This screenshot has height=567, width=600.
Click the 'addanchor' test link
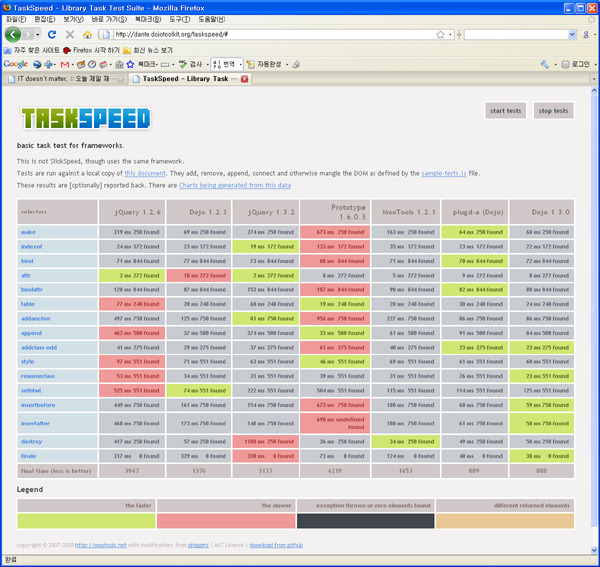tap(36, 318)
